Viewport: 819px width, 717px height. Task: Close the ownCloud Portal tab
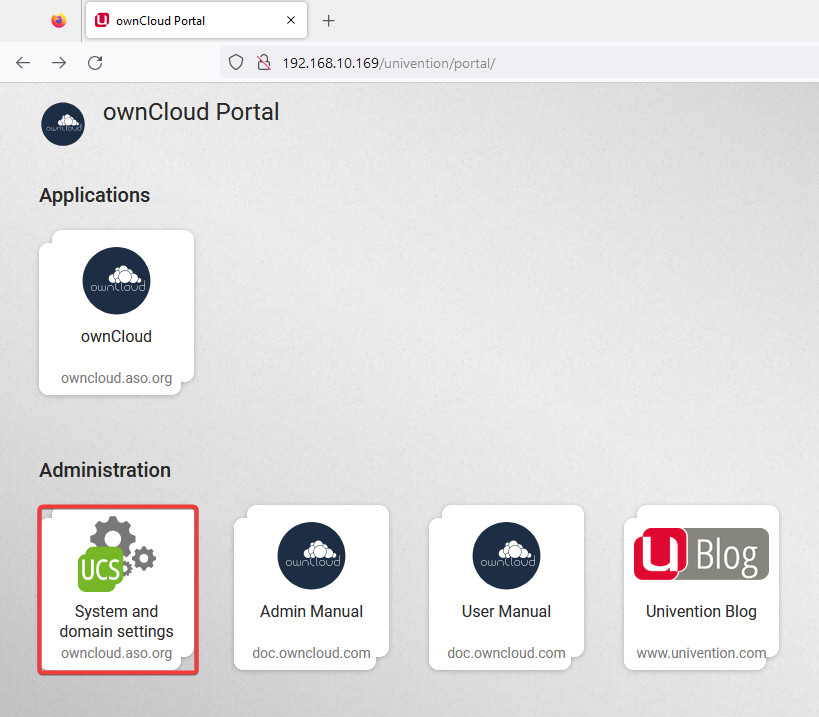(291, 20)
